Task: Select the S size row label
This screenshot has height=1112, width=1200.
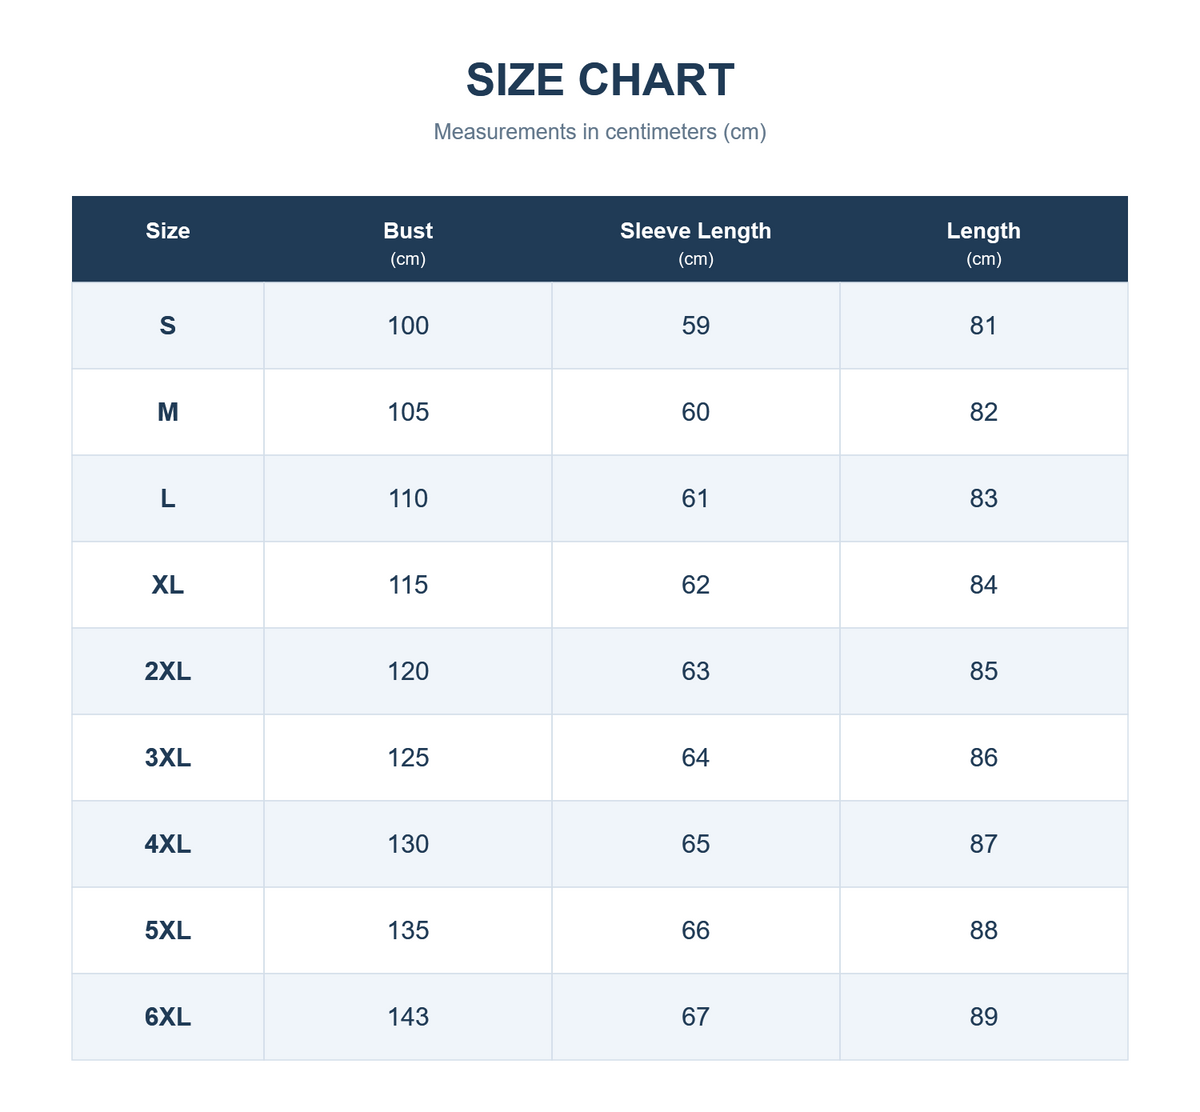Action: pyautogui.click(x=168, y=325)
